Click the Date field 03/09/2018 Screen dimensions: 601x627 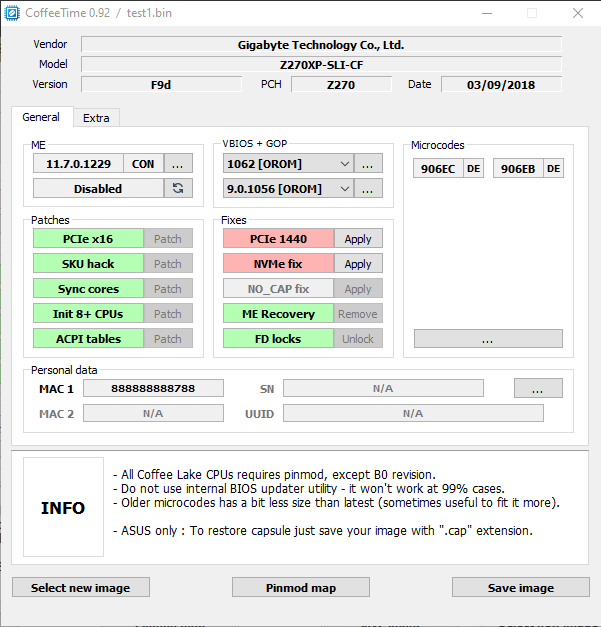click(501, 84)
